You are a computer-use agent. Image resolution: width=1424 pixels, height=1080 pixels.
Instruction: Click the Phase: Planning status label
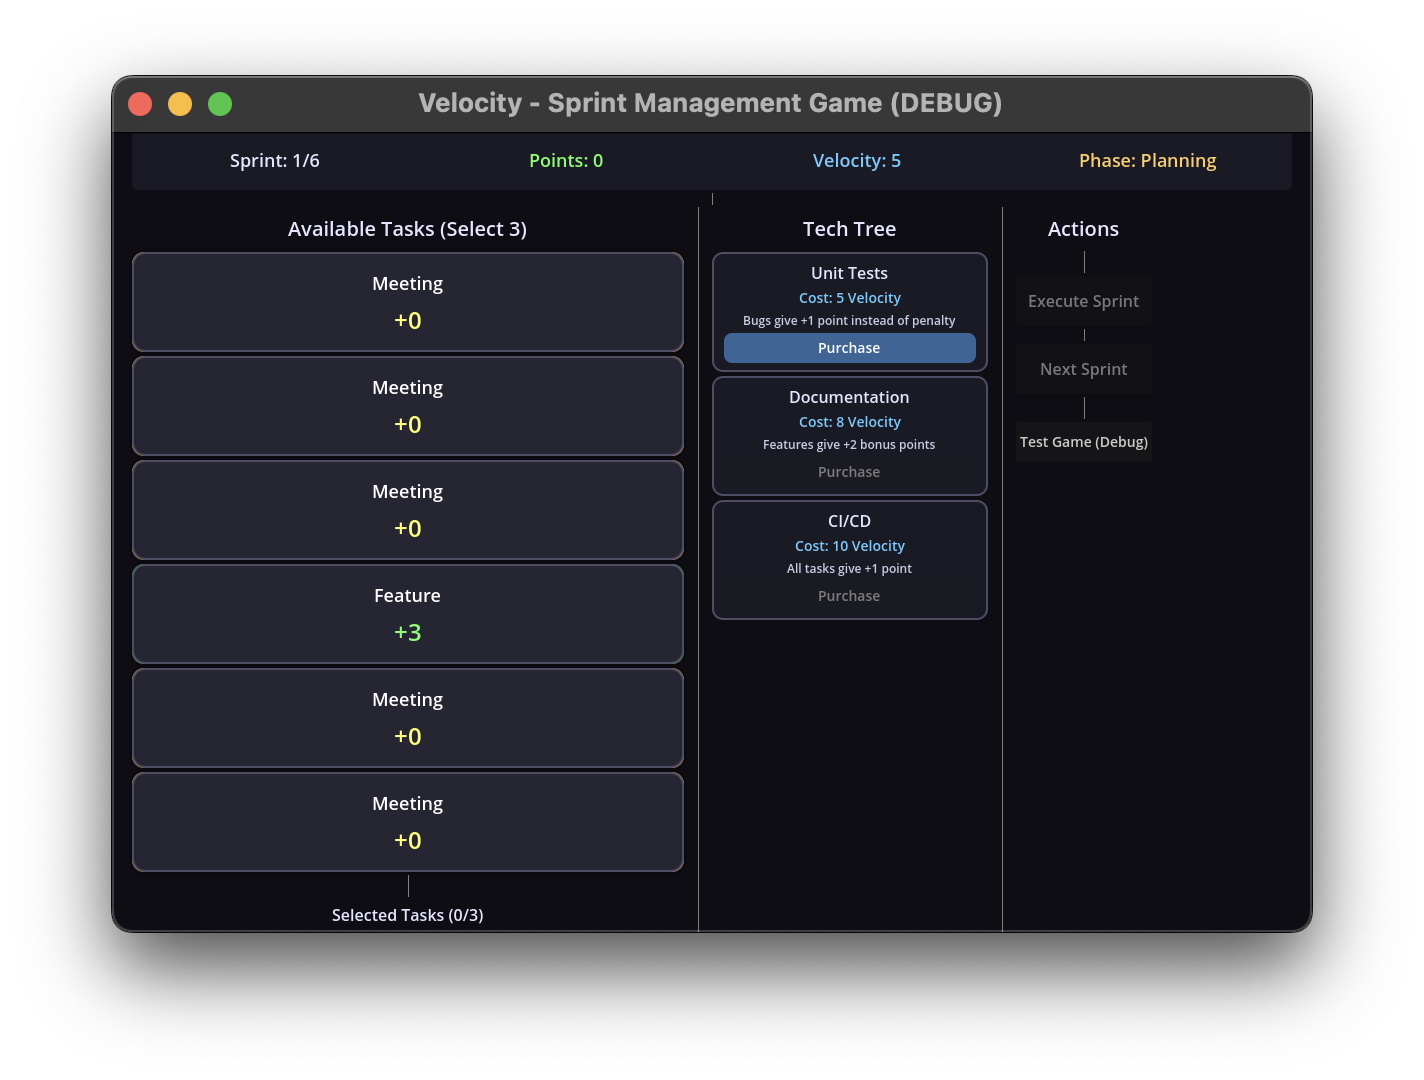click(1147, 161)
